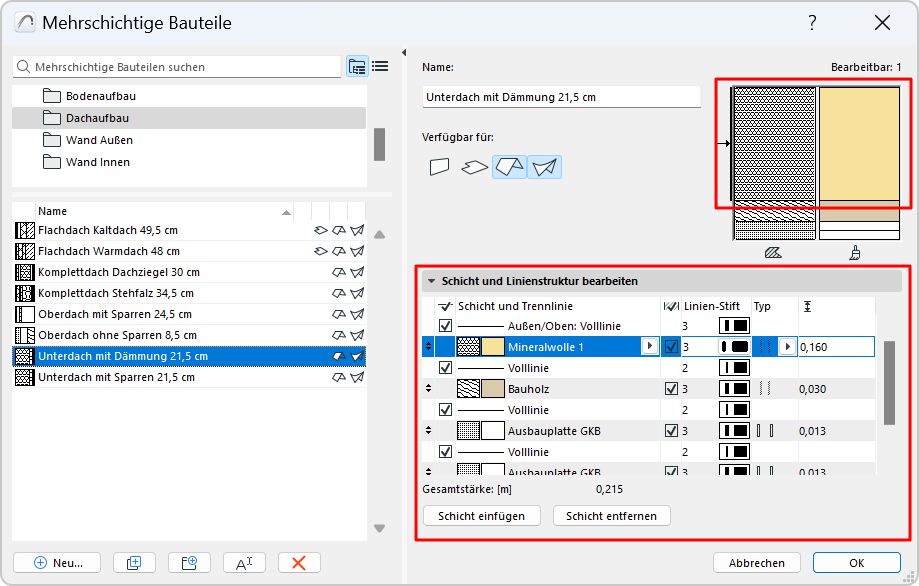The image size is (919, 586).
Task: Click the Ausbauplatte GKB white color swatch
Action: [493, 431]
